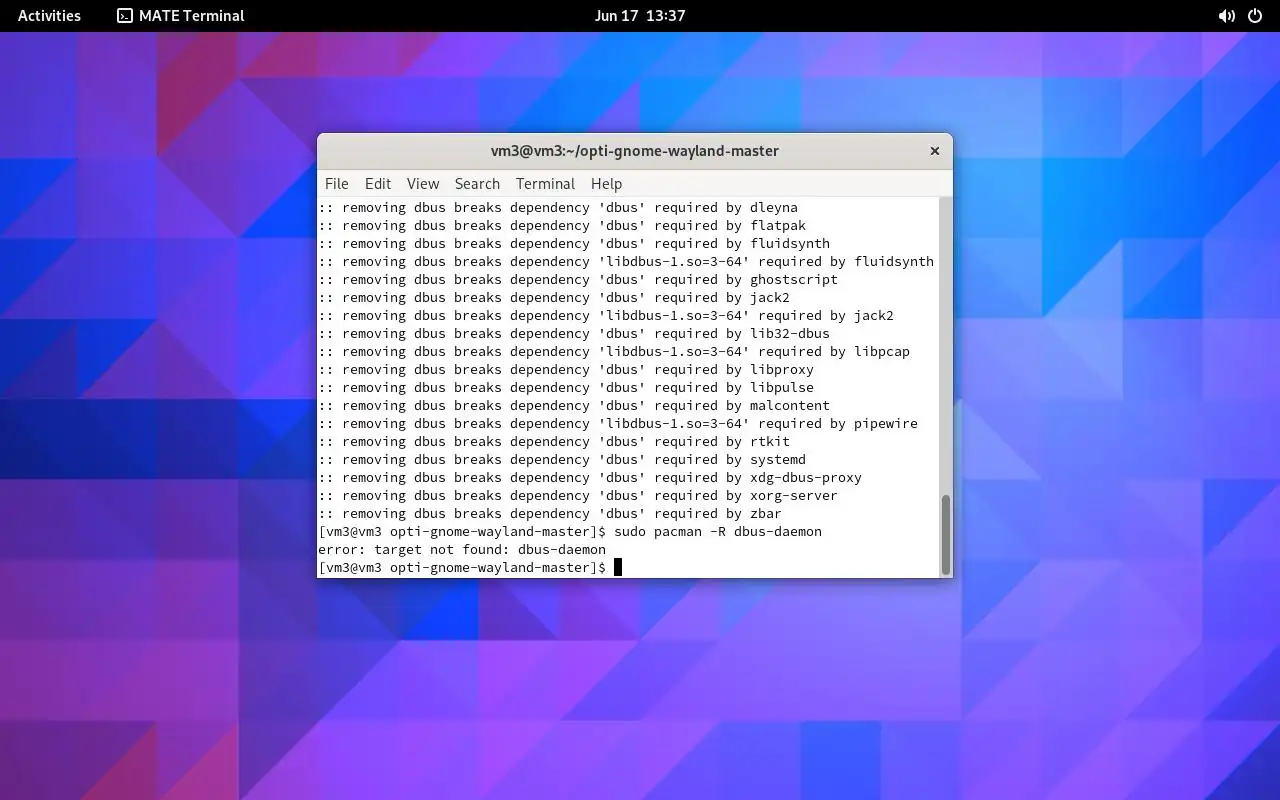Screen dimensions: 1280x800
Task: Click the line 'required by systemd'
Action: tap(562, 459)
